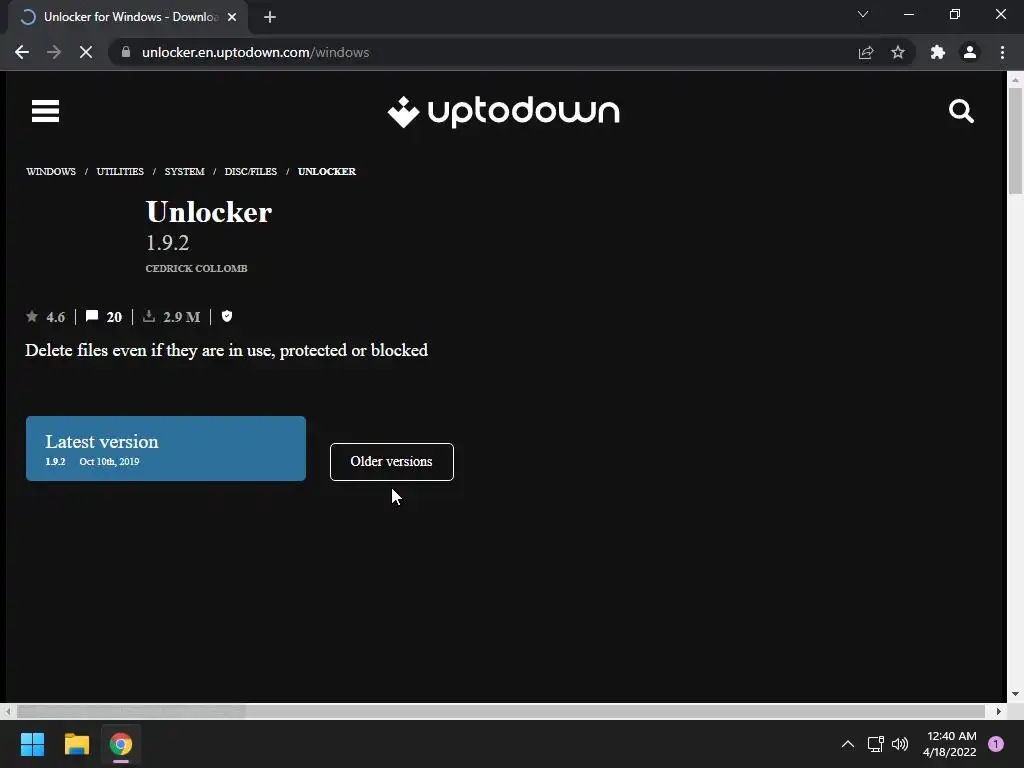Viewport: 1024px width, 768px height.
Task: Click the Unlocker title heading
Action: [x=209, y=212]
